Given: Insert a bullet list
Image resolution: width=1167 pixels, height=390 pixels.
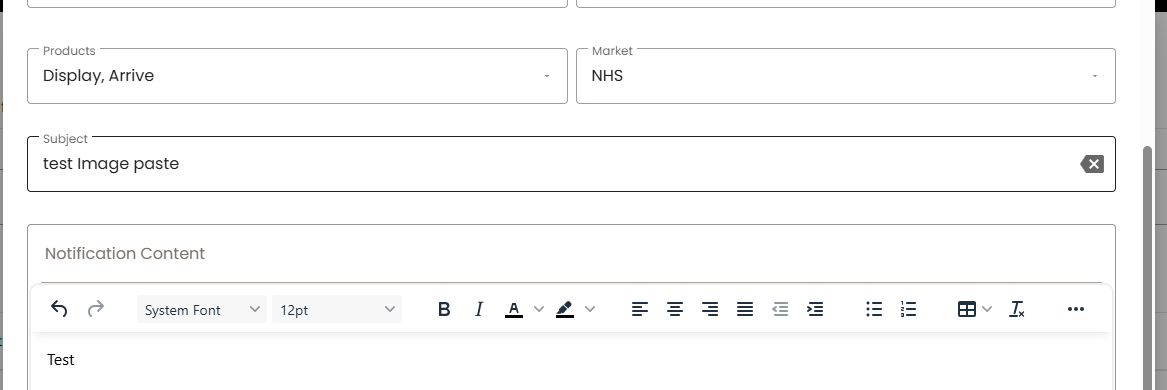Looking at the screenshot, I should pos(874,309).
